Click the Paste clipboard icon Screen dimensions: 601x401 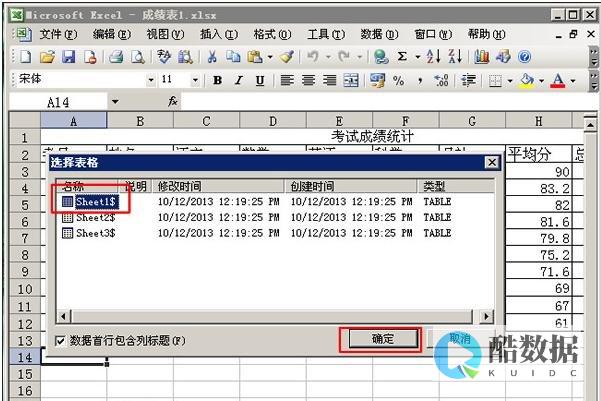click(x=255, y=57)
